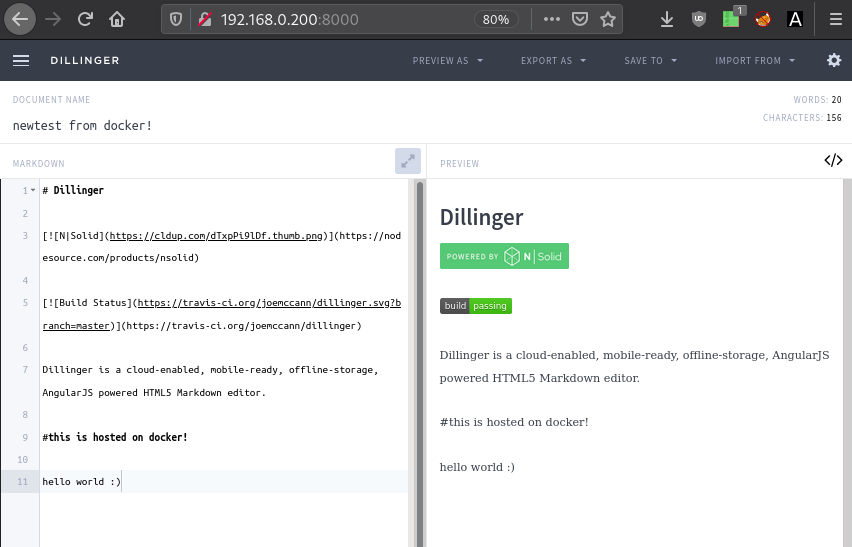Open the page actions three-dot menu
852x547 pixels.
pyautogui.click(x=552, y=19)
